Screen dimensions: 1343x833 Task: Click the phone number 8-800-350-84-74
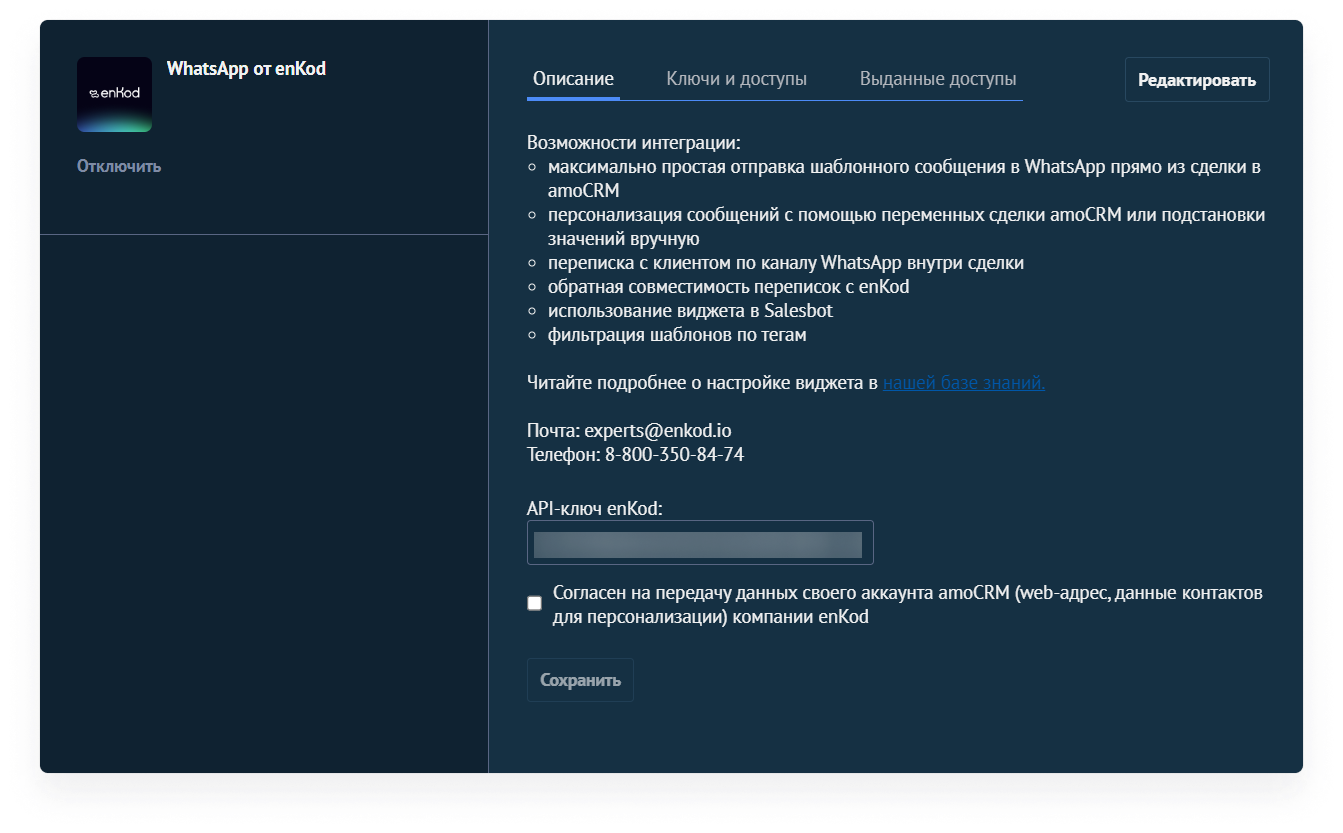click(674, 455)
